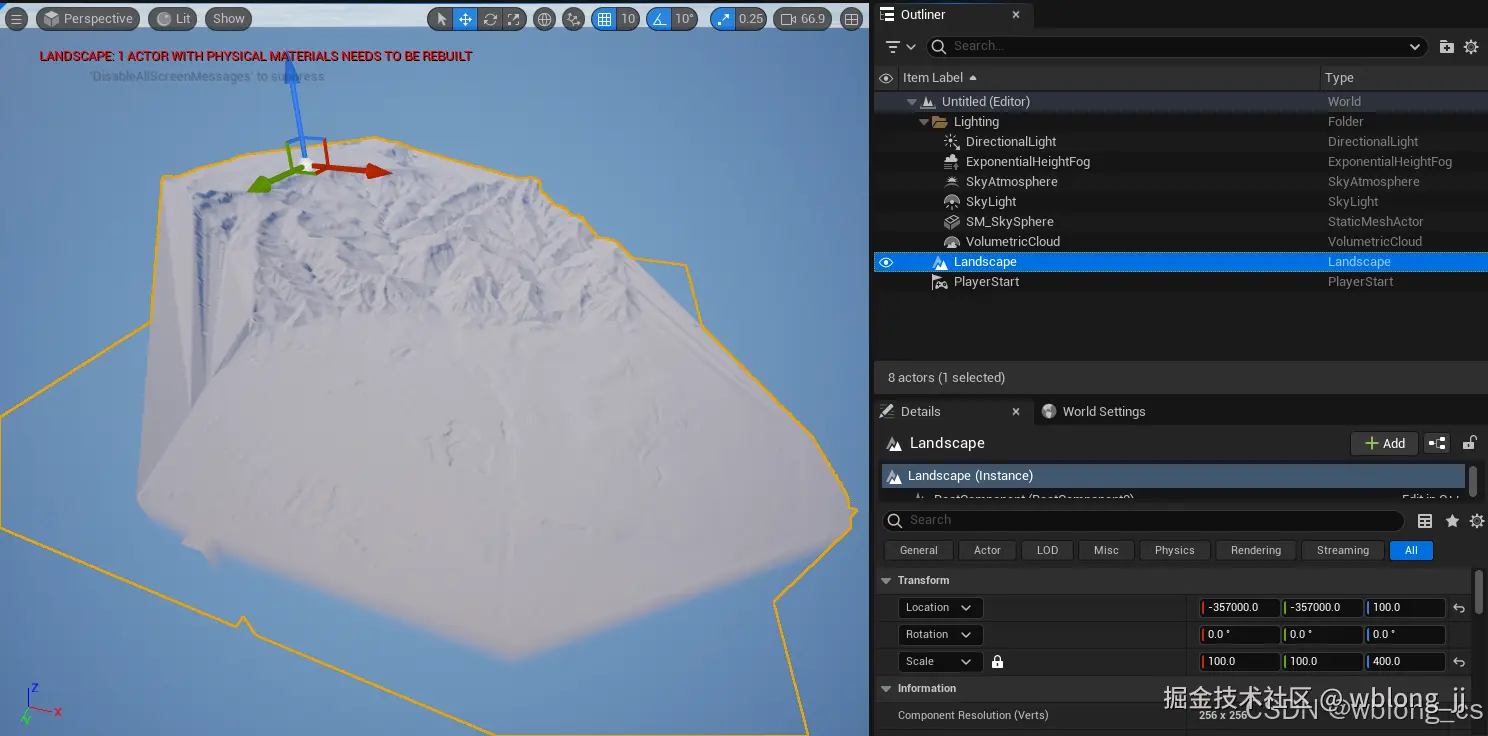Click the Blueprint/hierarchy icon next to Add

tap(1437, 443)
